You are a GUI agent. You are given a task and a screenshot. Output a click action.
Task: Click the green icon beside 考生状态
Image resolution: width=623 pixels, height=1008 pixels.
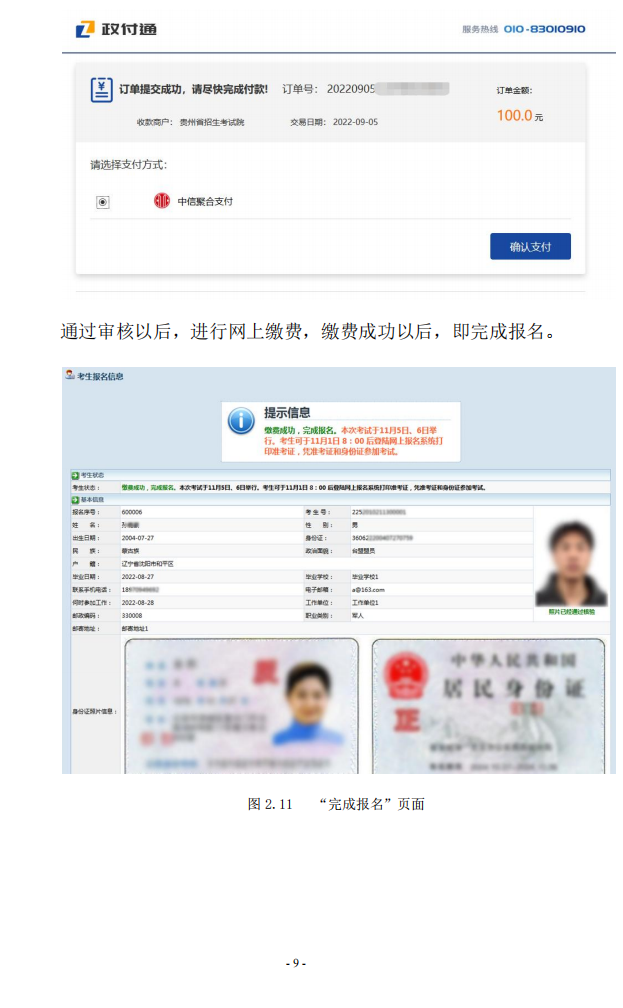[x=75, y=475]
